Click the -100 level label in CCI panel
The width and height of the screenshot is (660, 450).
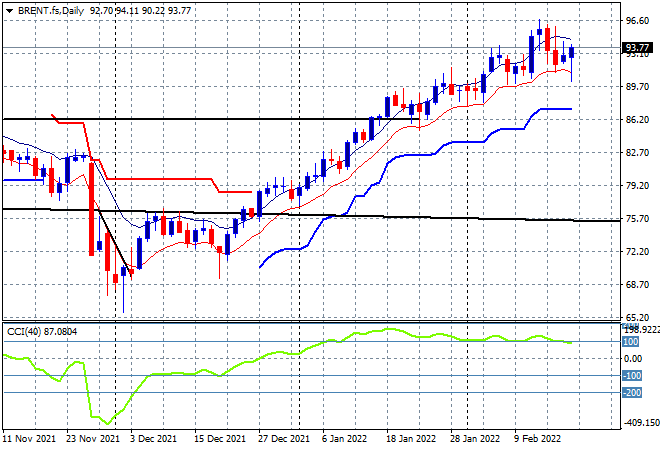(632, 375)
